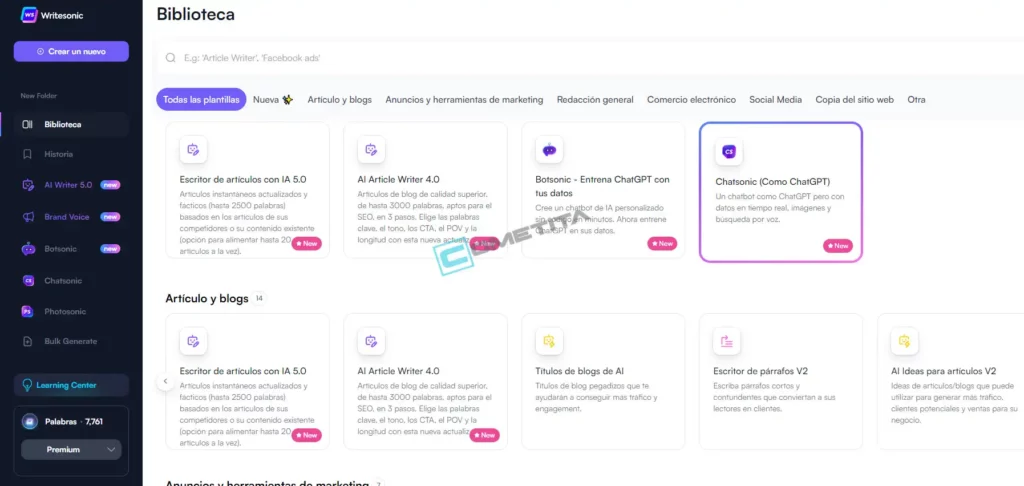Viewport: 1024px width, 486px height.
Task: Click the Writesonic logo icon
Action: point(29,14)
